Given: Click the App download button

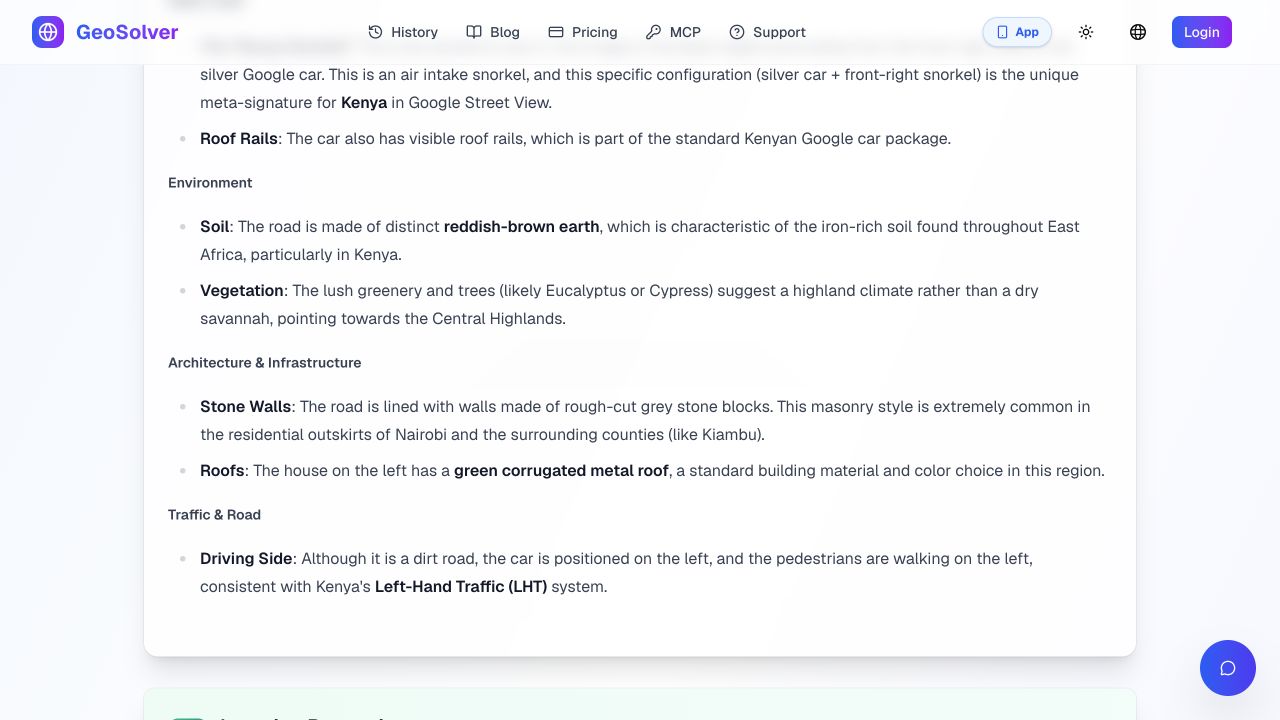Looking at the screenshot, I should pyautogui.click(x=1017, y=32).
